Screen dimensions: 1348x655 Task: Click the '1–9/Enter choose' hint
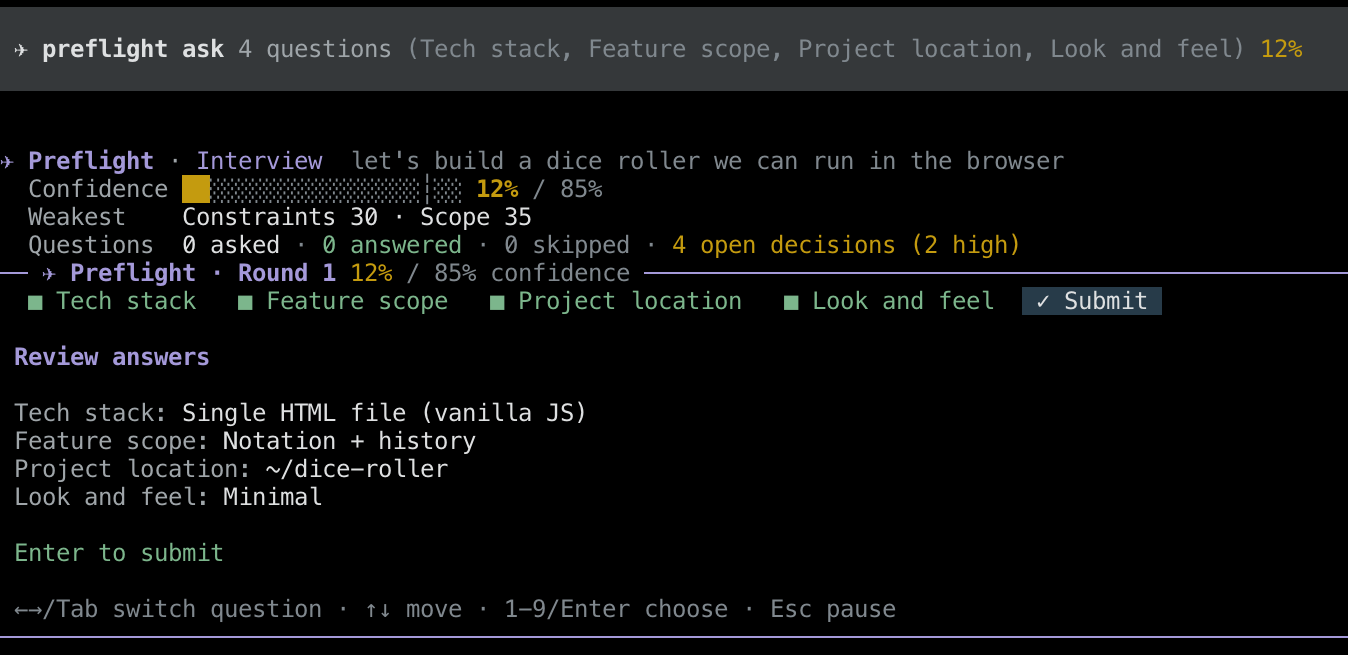point(615,609)
